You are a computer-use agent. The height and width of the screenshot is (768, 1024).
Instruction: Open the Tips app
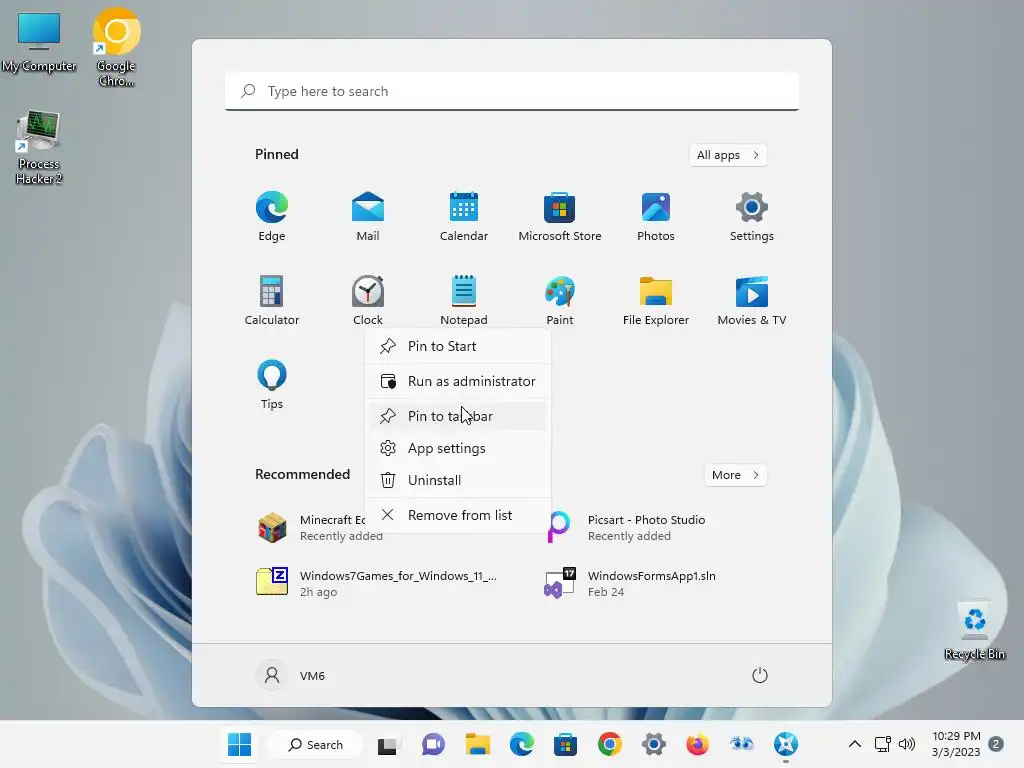pos(272,385)
